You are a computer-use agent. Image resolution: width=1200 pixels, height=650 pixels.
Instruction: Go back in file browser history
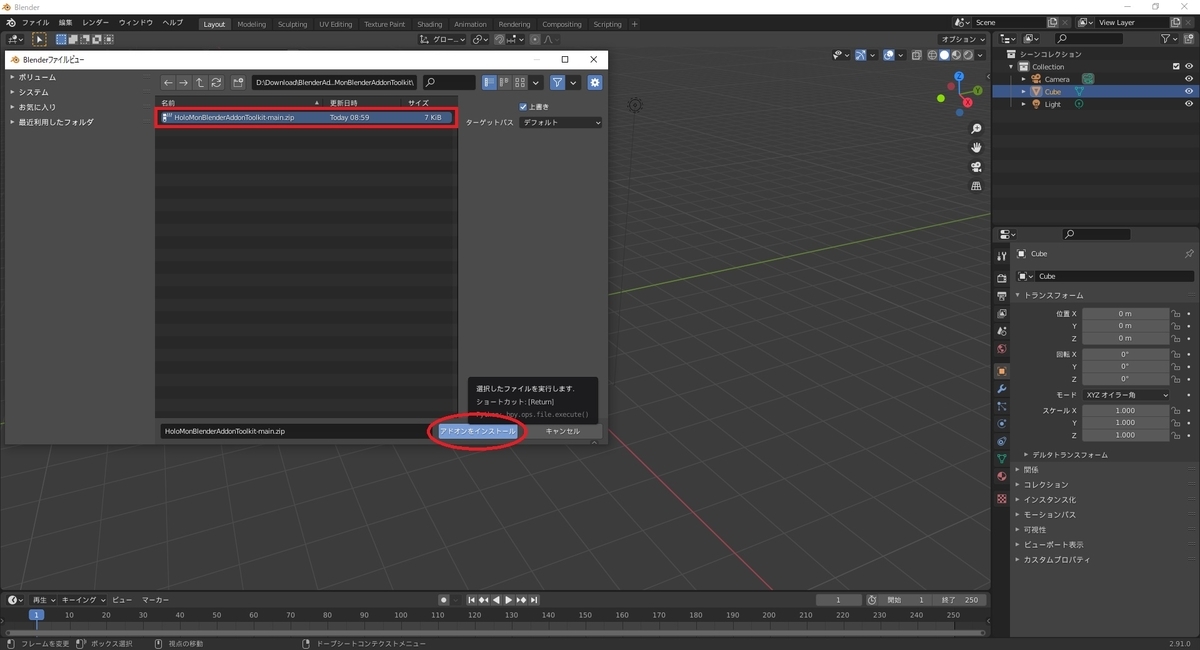pos(168,83)
